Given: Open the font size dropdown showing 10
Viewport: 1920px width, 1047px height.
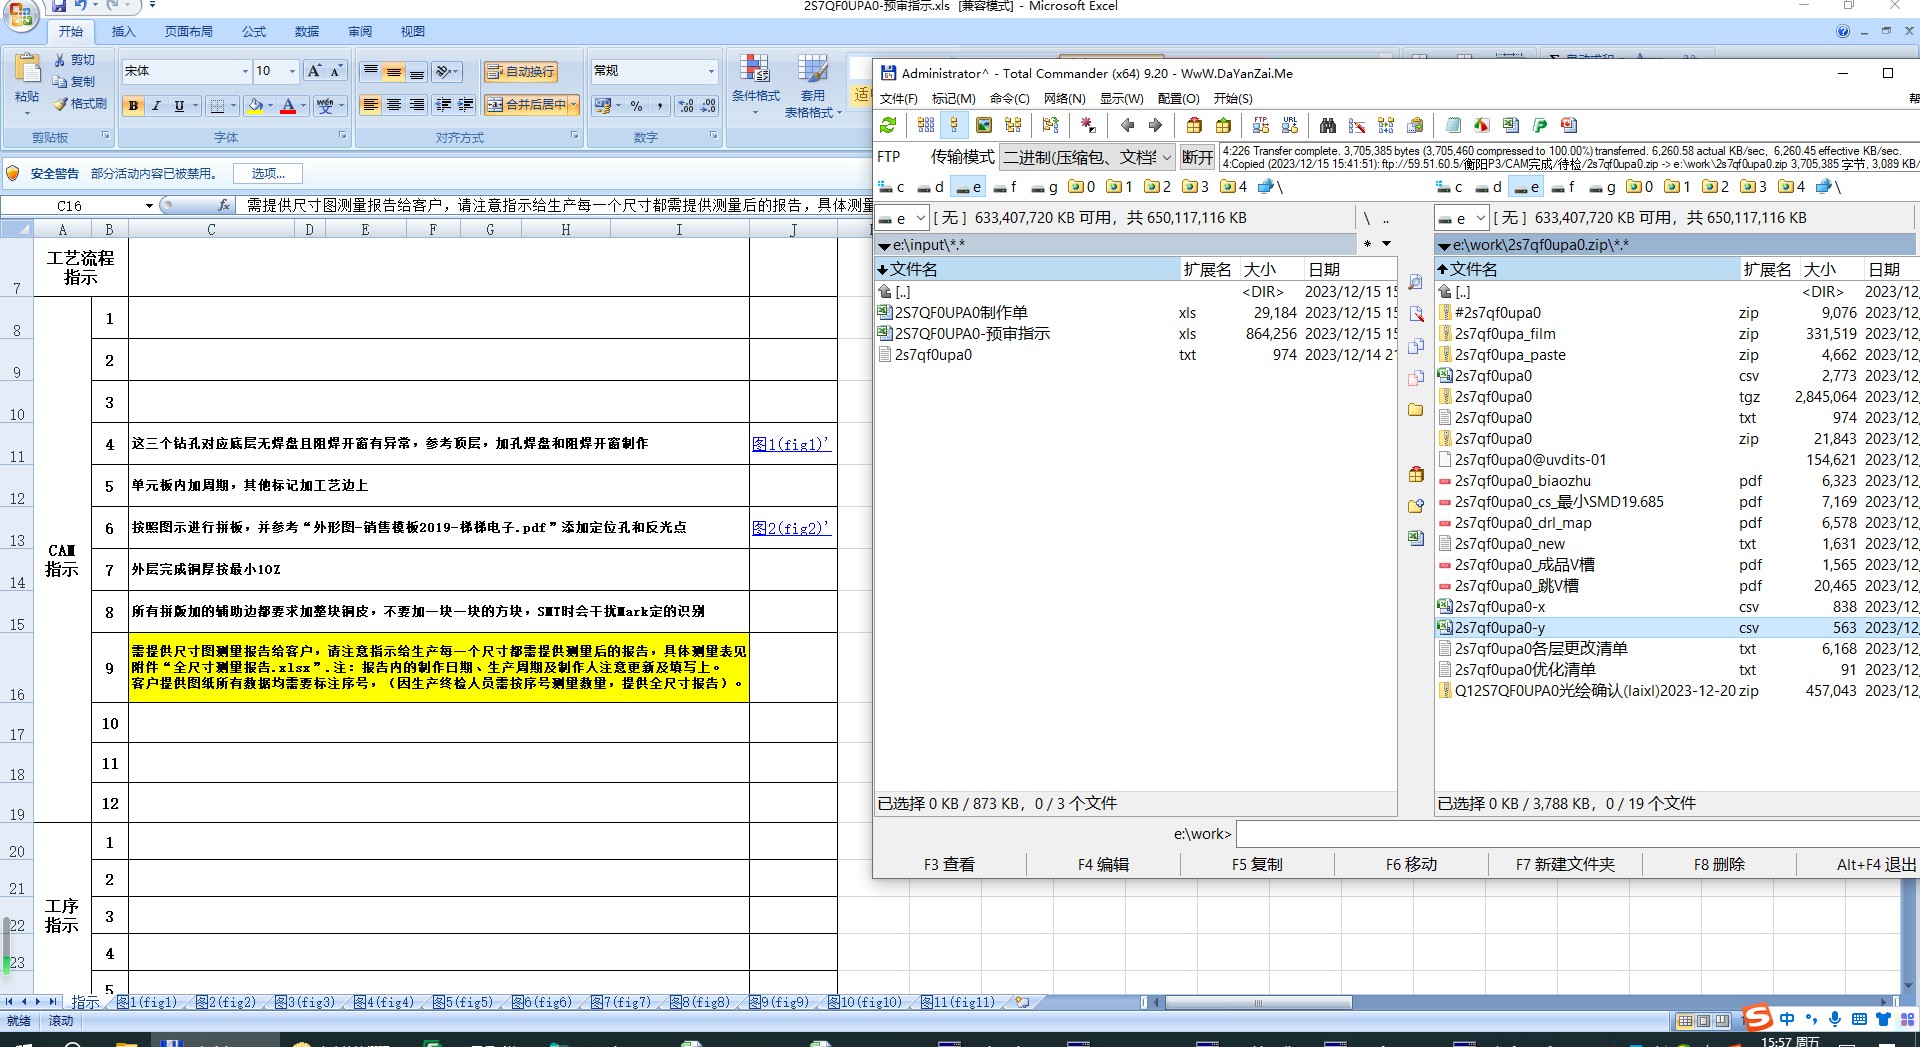Looking at the screenshot, I should (292, 71).
